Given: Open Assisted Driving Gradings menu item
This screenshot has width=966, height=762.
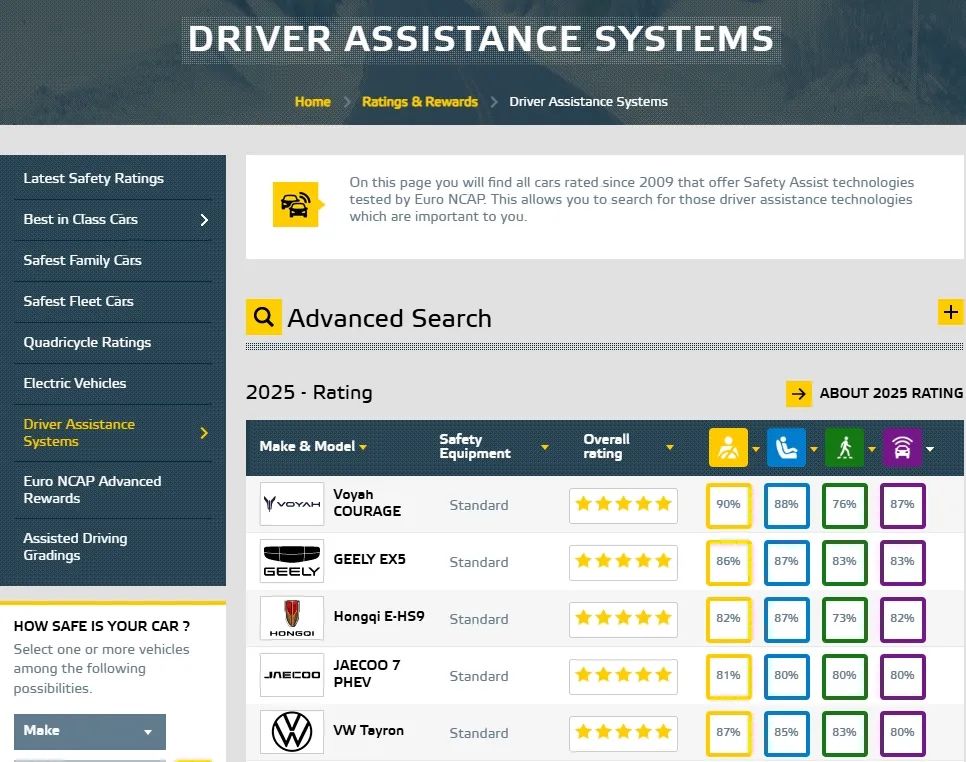Looking at the screenshot, I should click(x=75, y=547).
